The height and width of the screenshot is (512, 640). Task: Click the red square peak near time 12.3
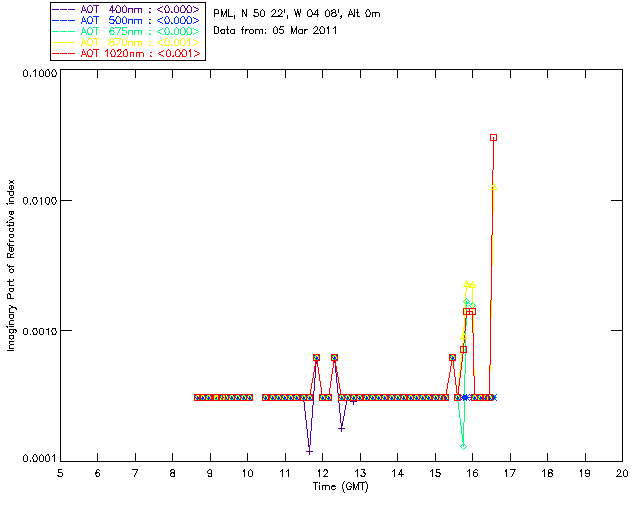pyautogui.click(x=334, y=357)
